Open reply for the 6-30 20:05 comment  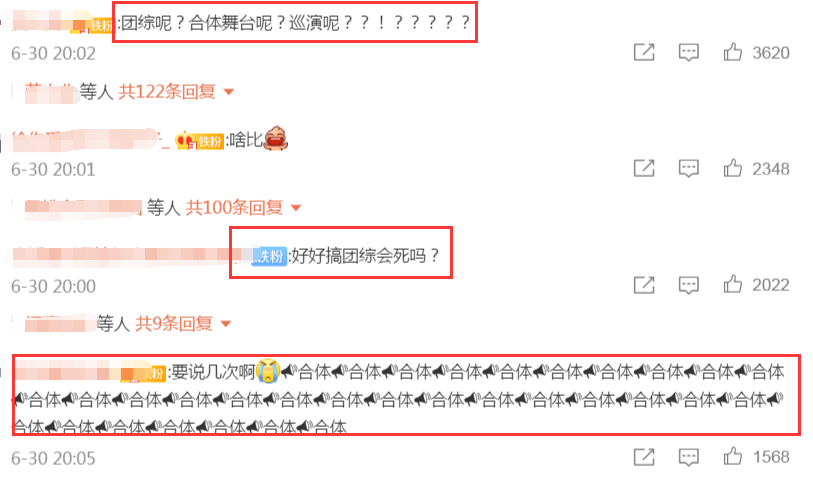click(x=689, y=457)
